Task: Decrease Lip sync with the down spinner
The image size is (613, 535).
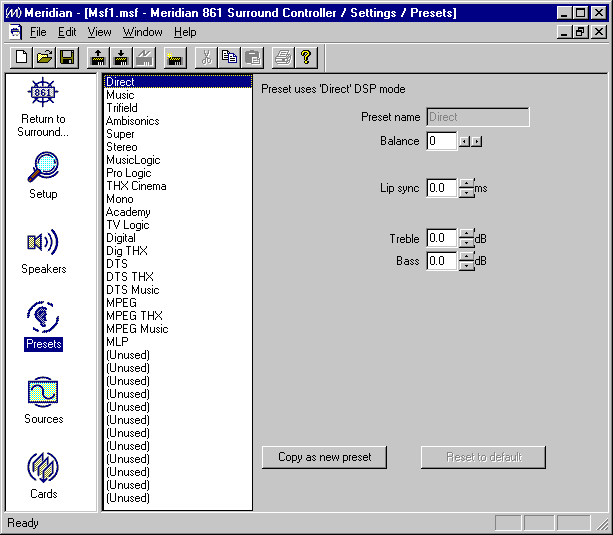Action: click(x=466, y=193)
